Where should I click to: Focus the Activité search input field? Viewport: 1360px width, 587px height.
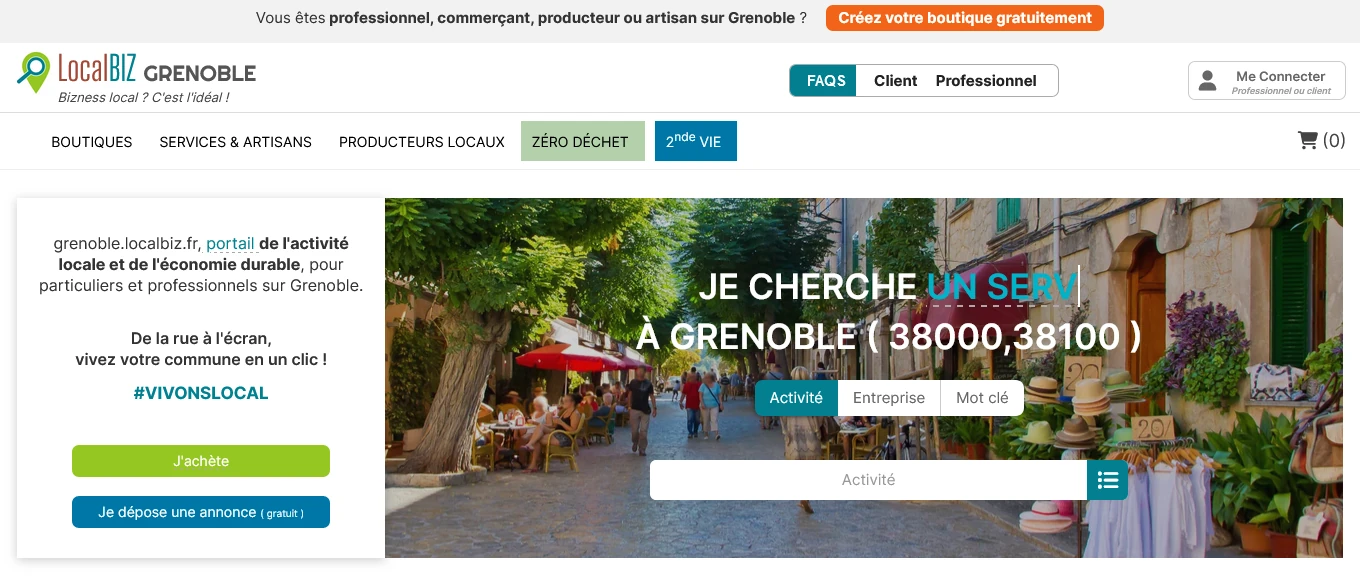(x=868, y=480)
